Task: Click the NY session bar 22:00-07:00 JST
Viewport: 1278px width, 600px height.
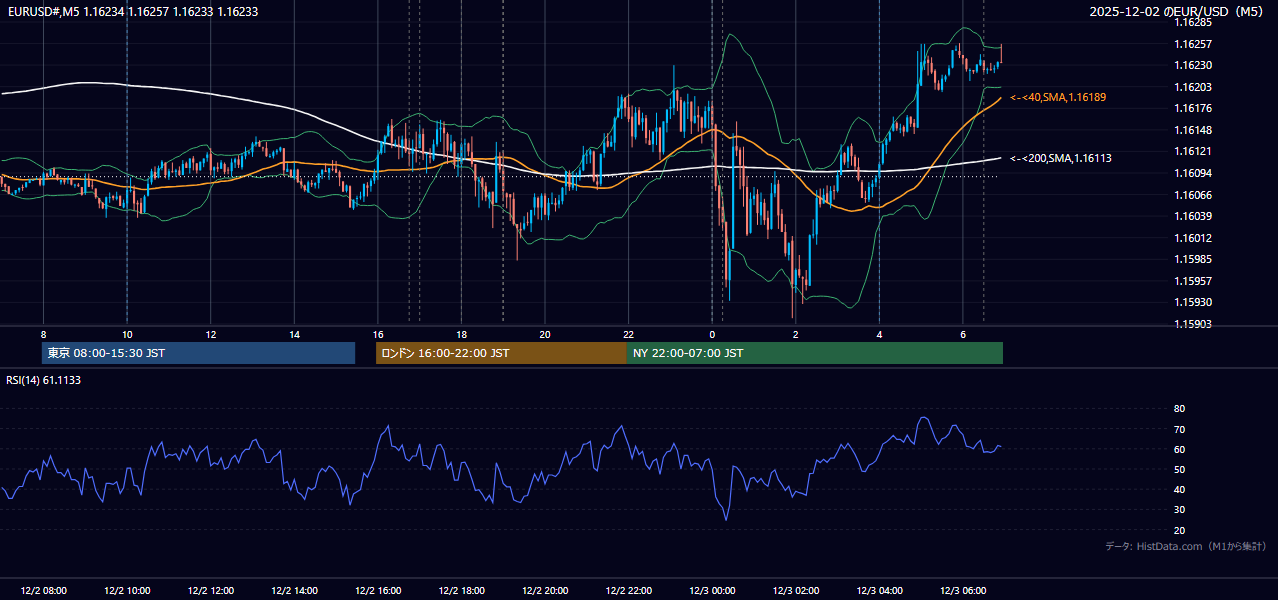Action: (x=815, y=353)
